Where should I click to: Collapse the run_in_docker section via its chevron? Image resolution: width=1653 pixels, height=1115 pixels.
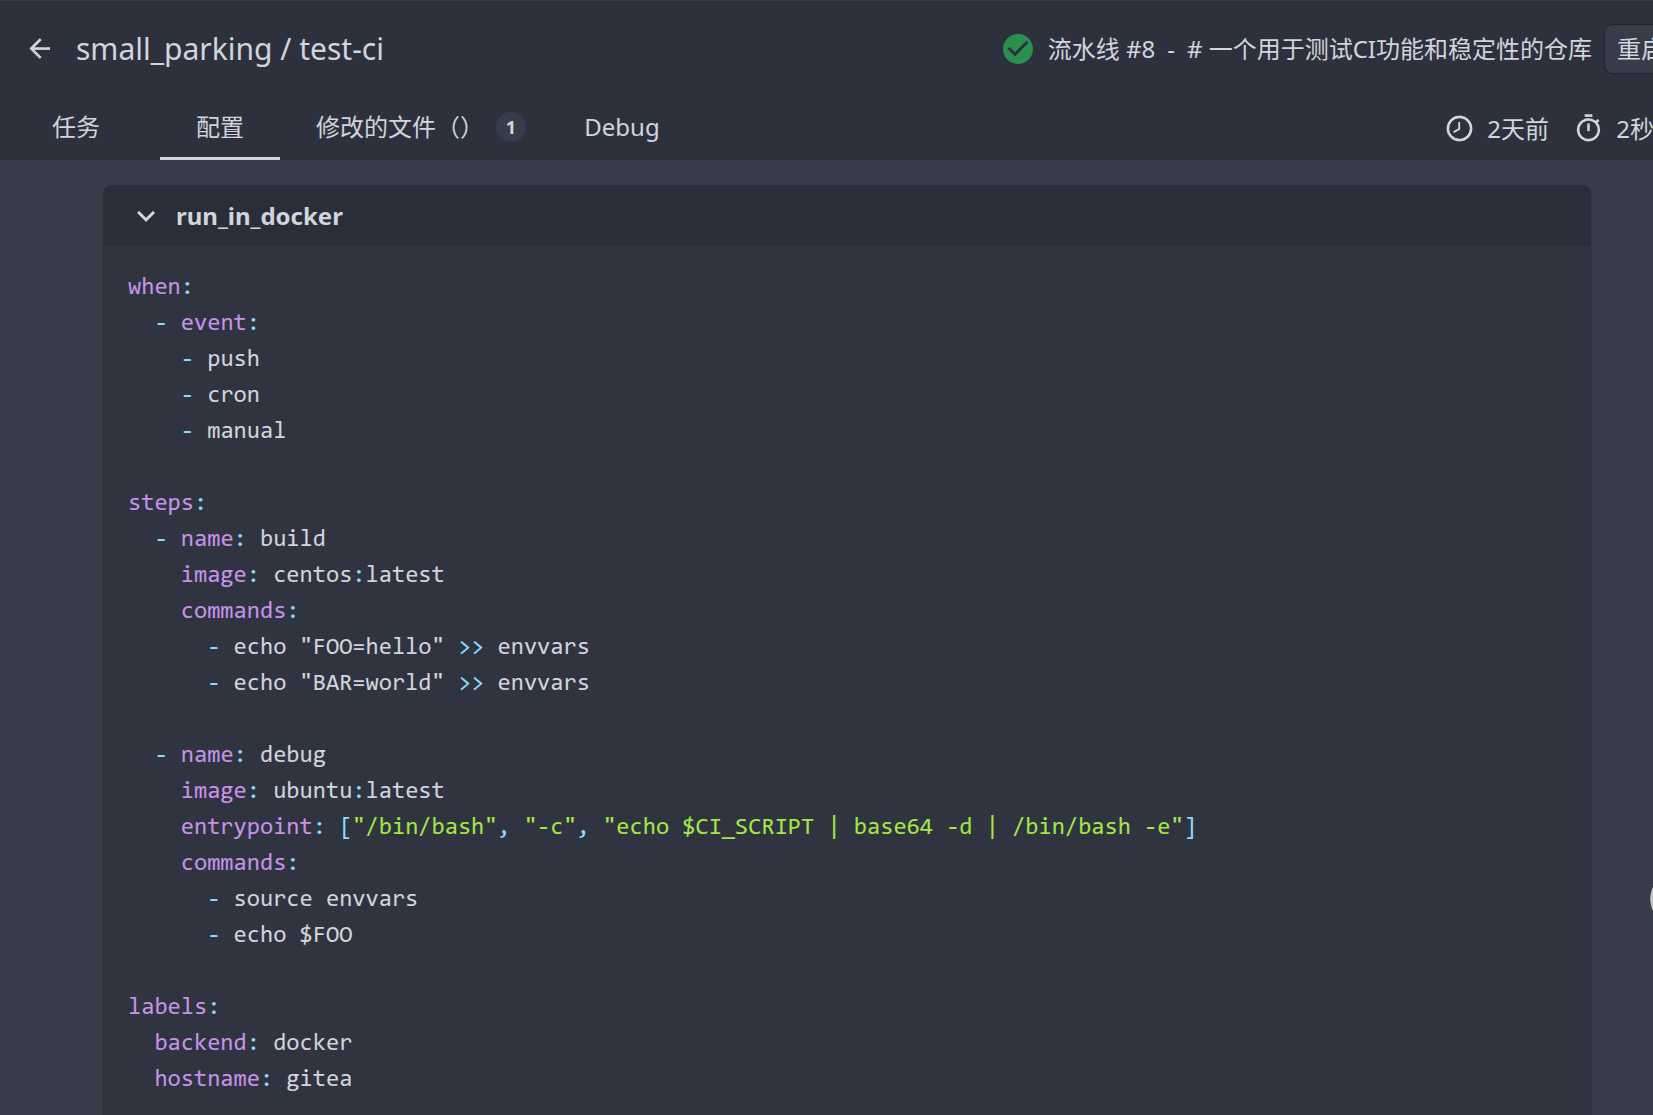coord(145,216)
